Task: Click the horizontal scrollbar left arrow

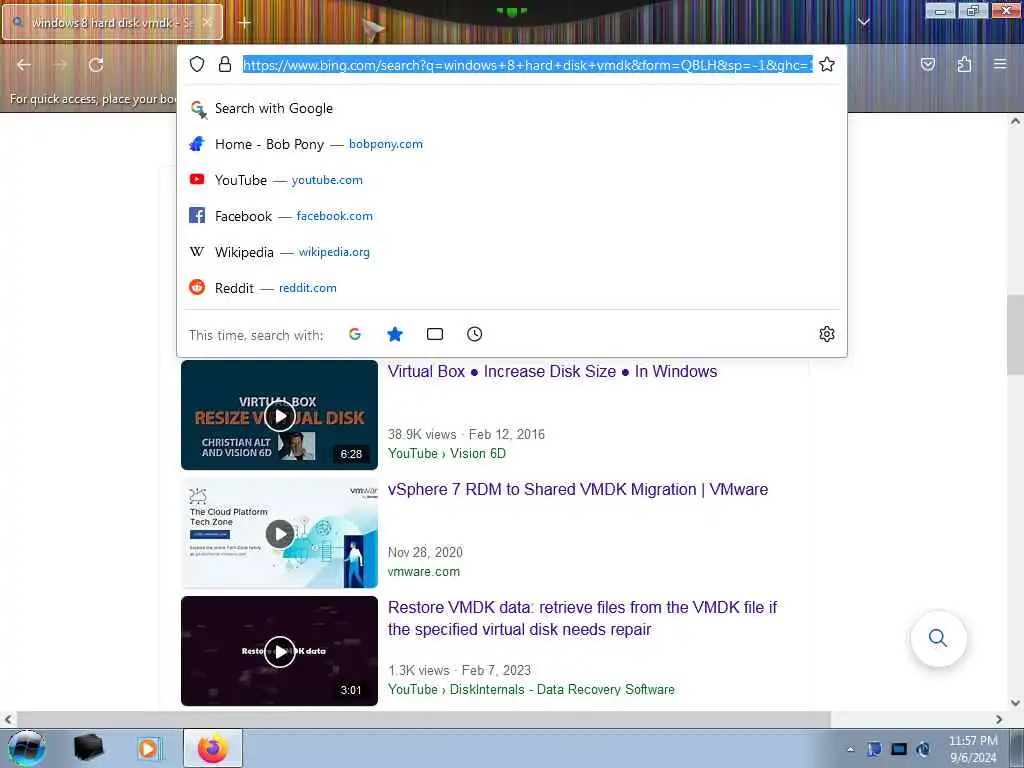Action: coord(8,720)
